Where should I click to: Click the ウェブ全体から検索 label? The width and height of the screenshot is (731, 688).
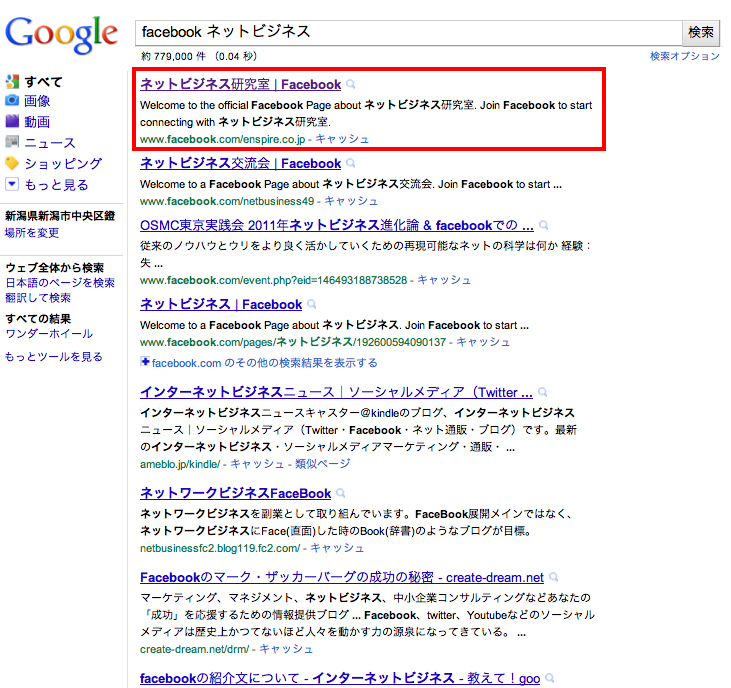click(x=55, y=268)
